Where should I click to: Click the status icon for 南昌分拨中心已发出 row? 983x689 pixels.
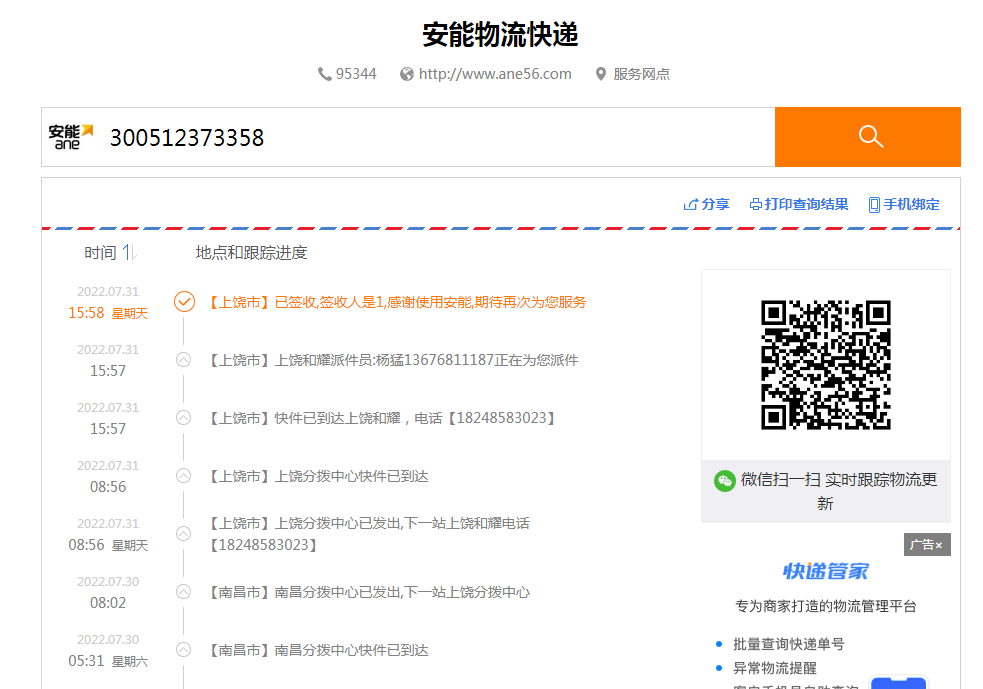[x=183, y=592]
